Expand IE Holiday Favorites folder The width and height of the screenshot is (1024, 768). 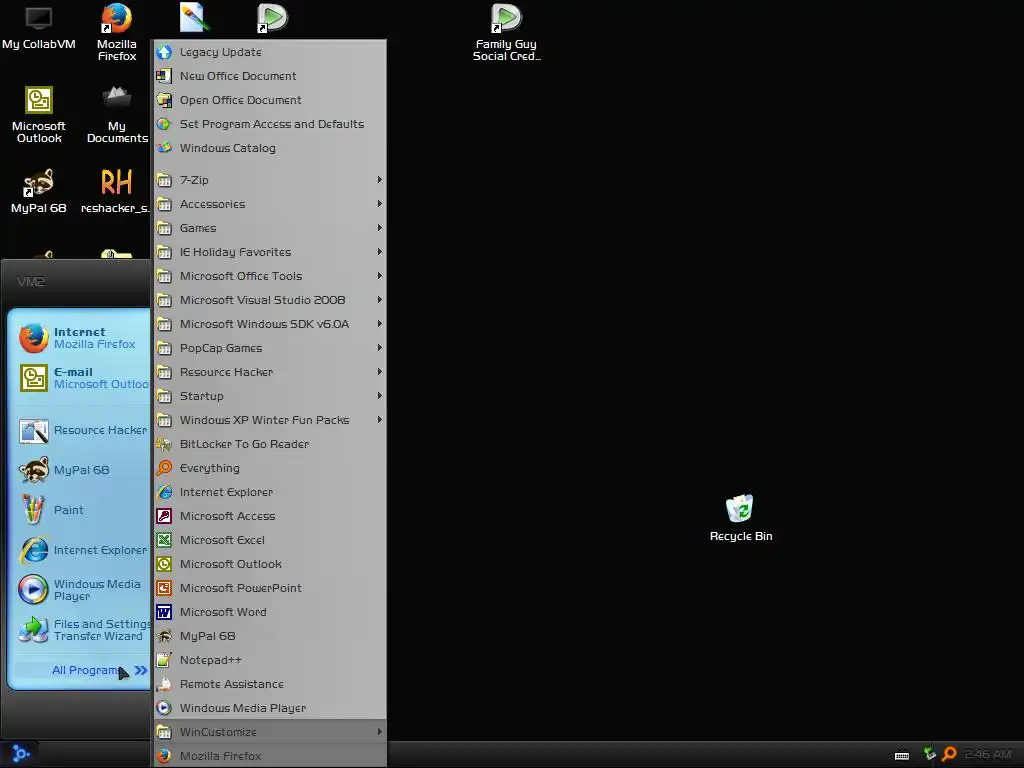click(x=270, y=252)
